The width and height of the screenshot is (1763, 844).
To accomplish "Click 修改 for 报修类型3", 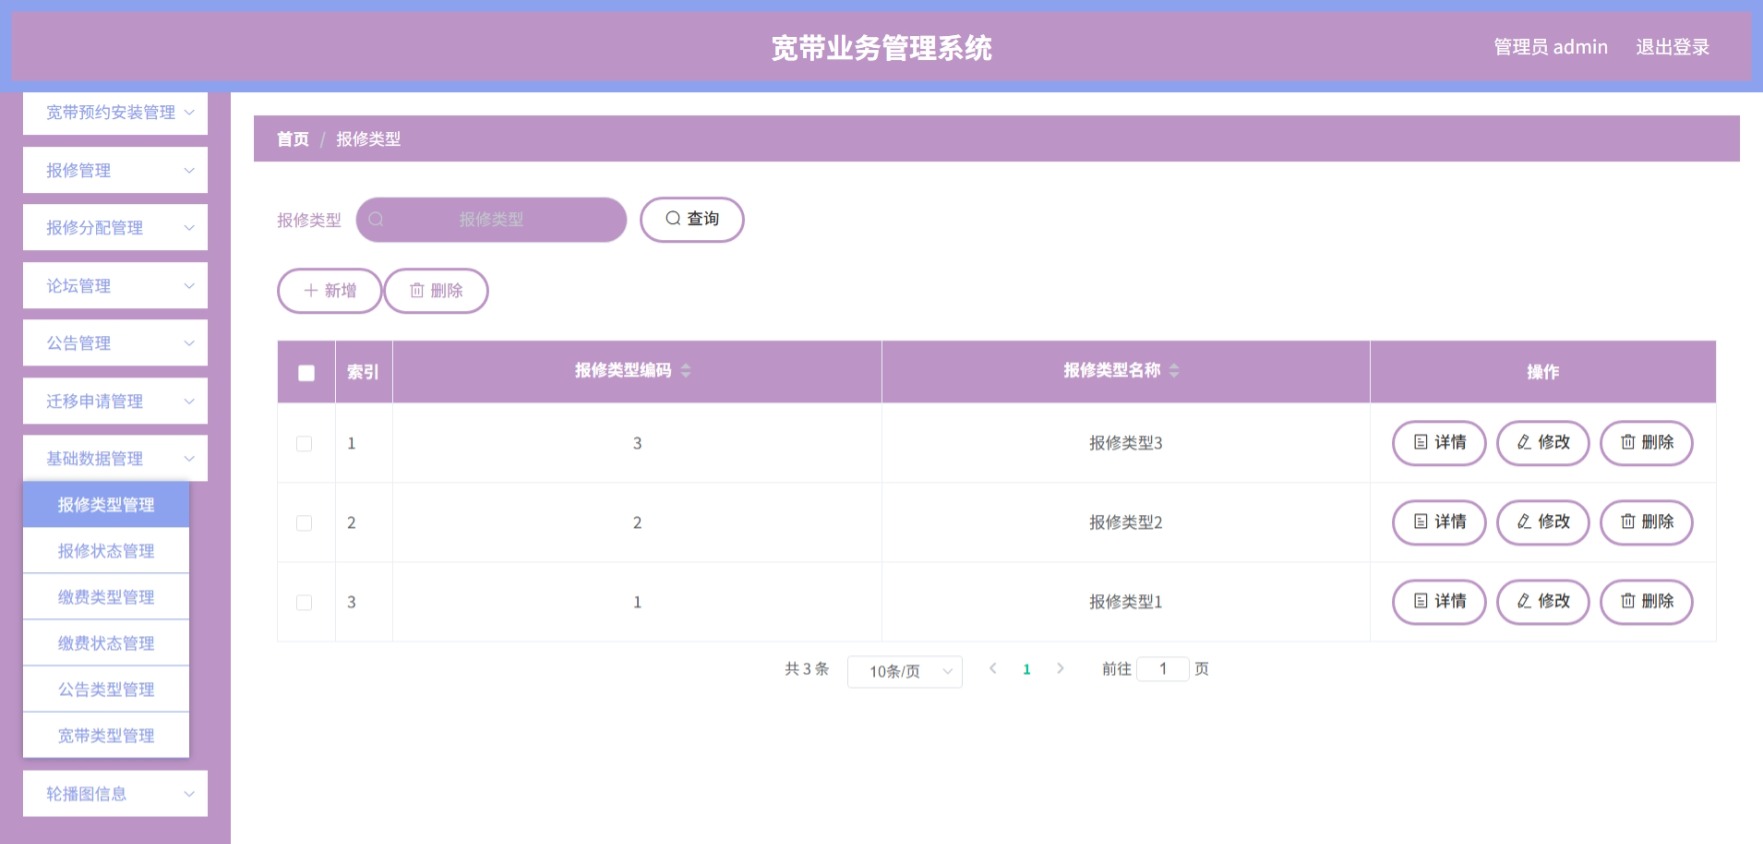I will point(1543,443).
